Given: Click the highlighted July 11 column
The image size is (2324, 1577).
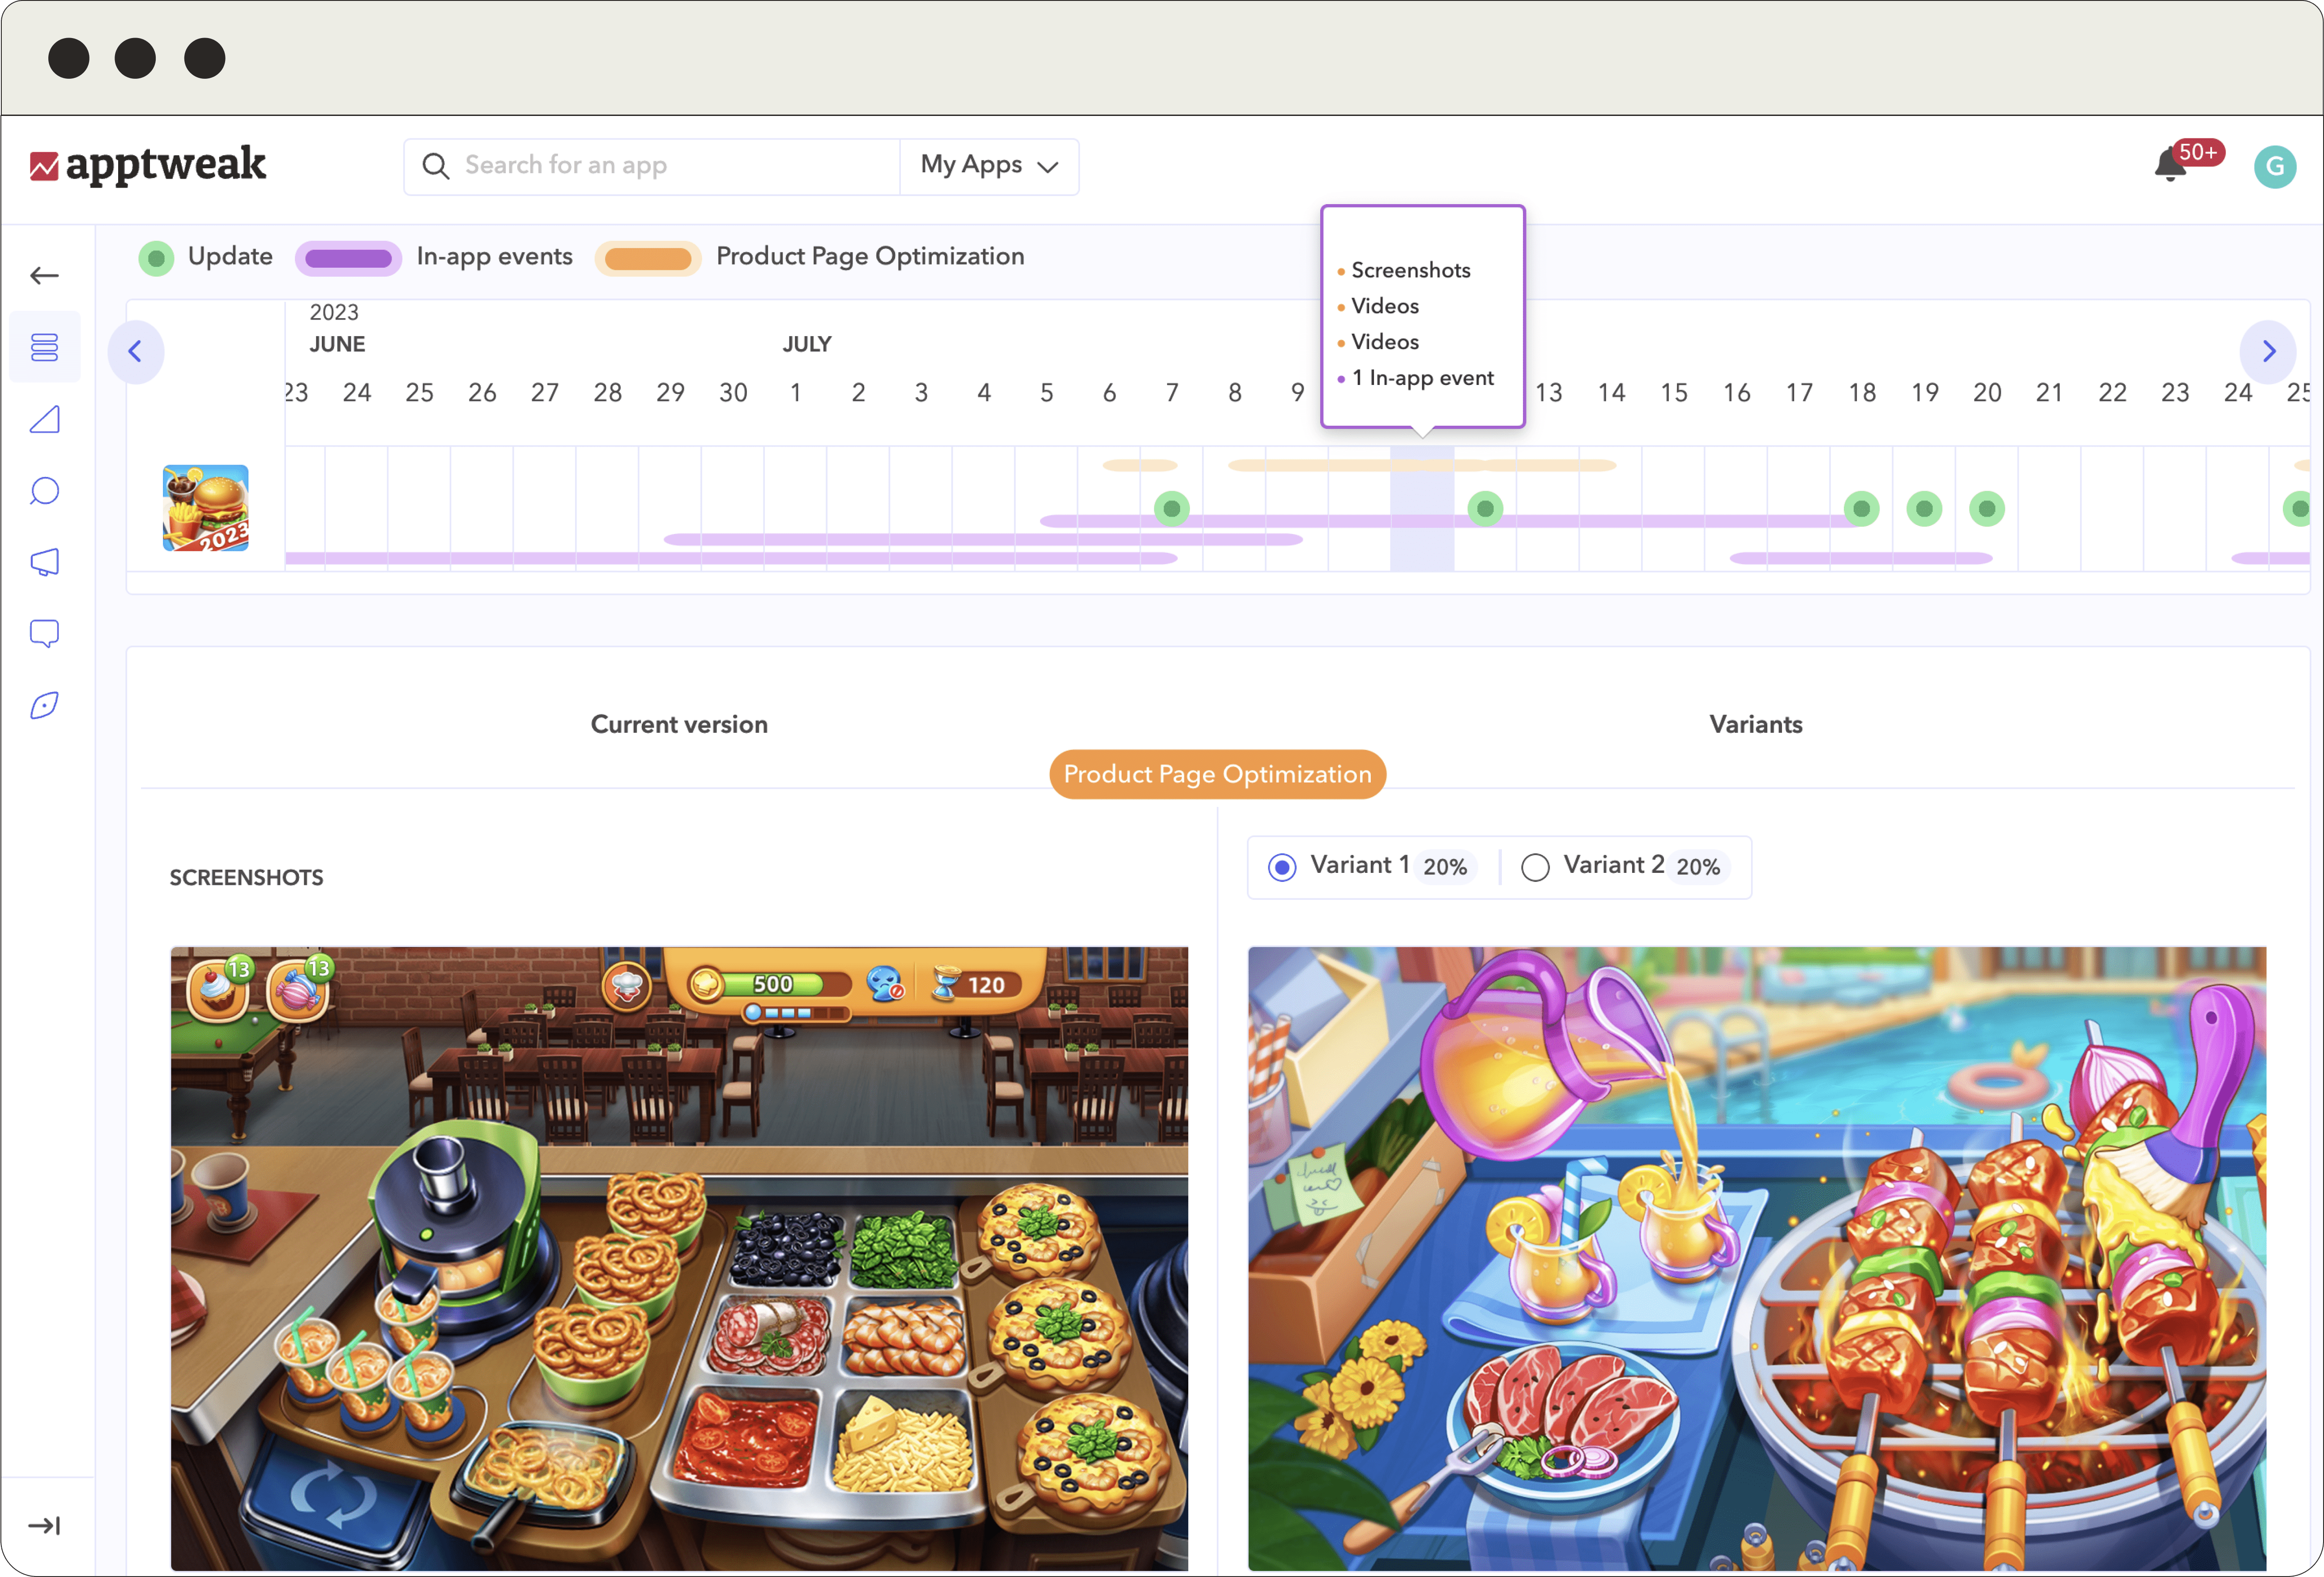Looking at the screenshot, I should (1422, 508).
